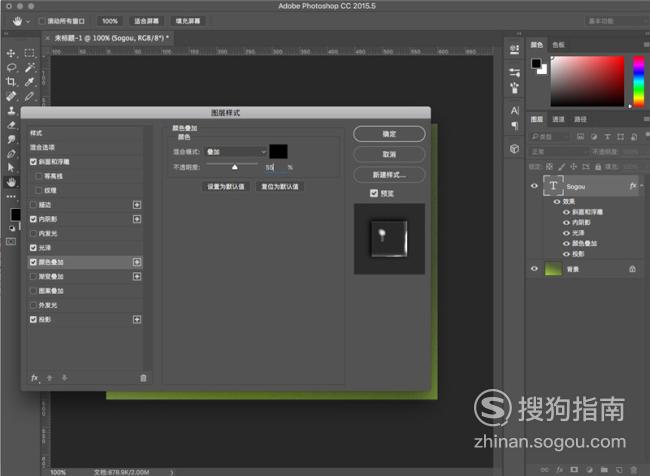Click the 复位为默认值 button
Viewport: 650px width, 476px height.
tap(280, 187)
